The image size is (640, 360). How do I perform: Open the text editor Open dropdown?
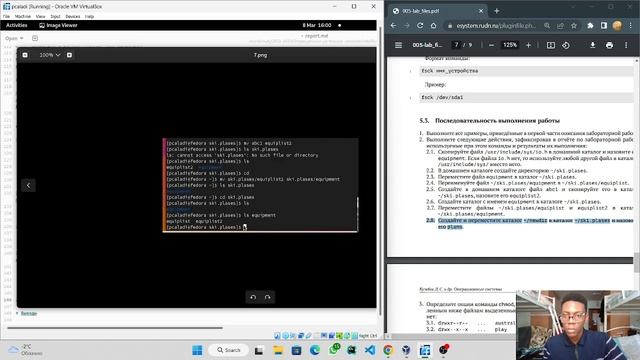[x=14, y=38]
